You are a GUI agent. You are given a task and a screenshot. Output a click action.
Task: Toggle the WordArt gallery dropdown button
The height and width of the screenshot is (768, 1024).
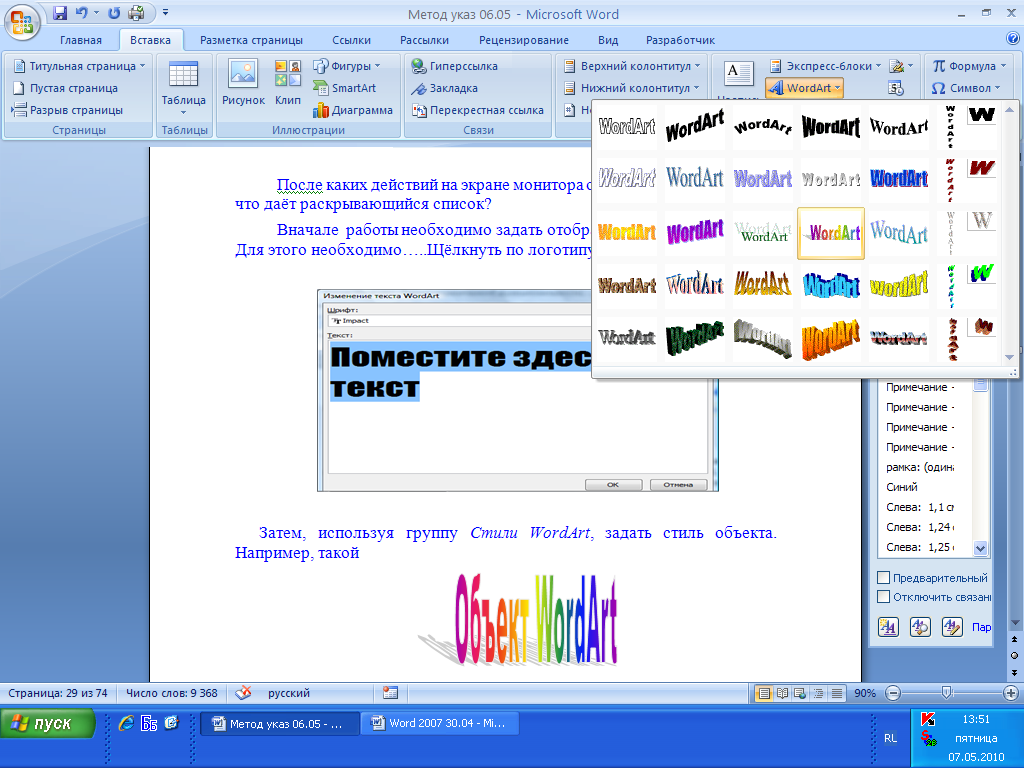(x=805, y=88)
